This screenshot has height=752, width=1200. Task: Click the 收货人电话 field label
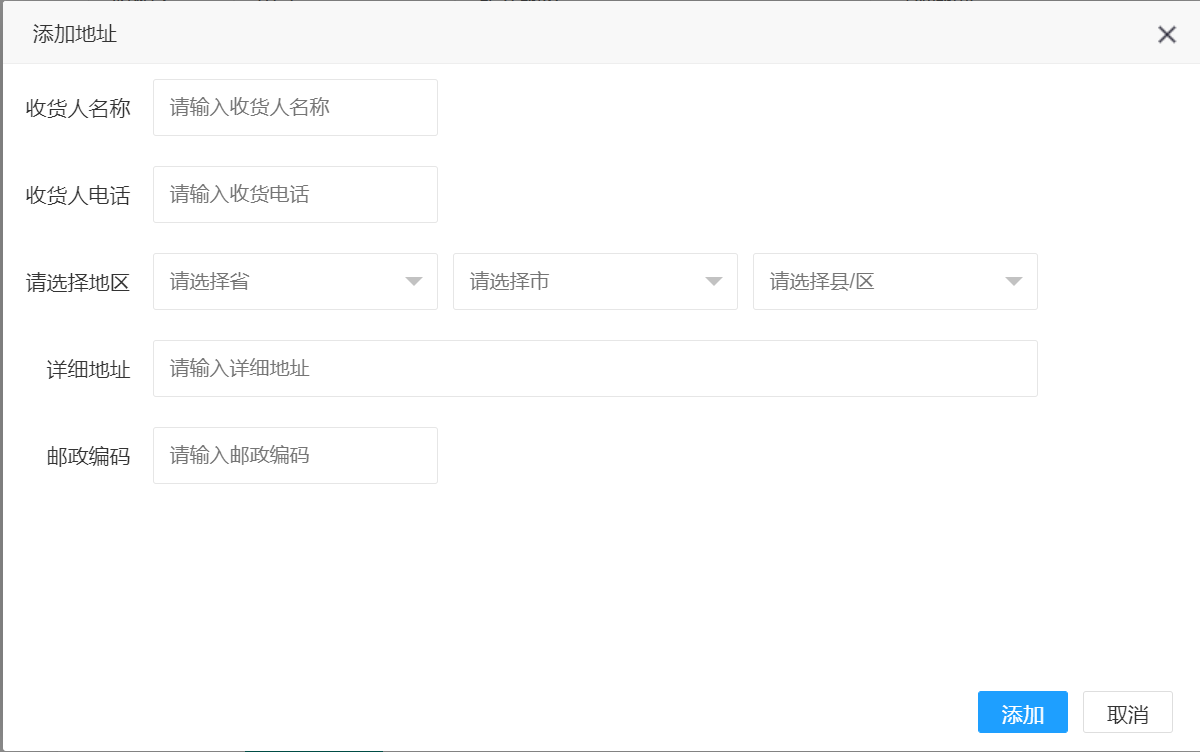(75, 194)
